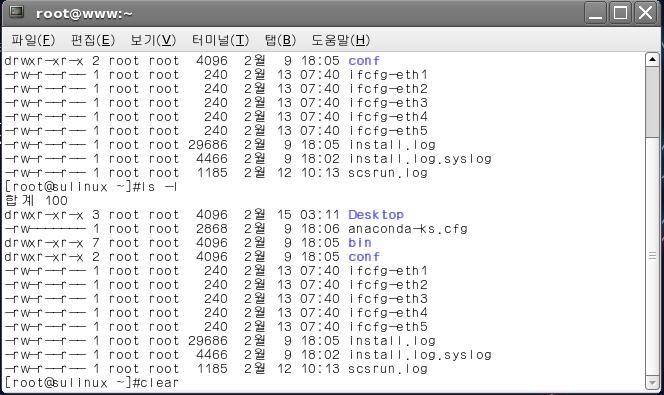Click the Desktop directory name in listing
The width and height of the screenshot is (664, 395).
[x=376, y=215]
